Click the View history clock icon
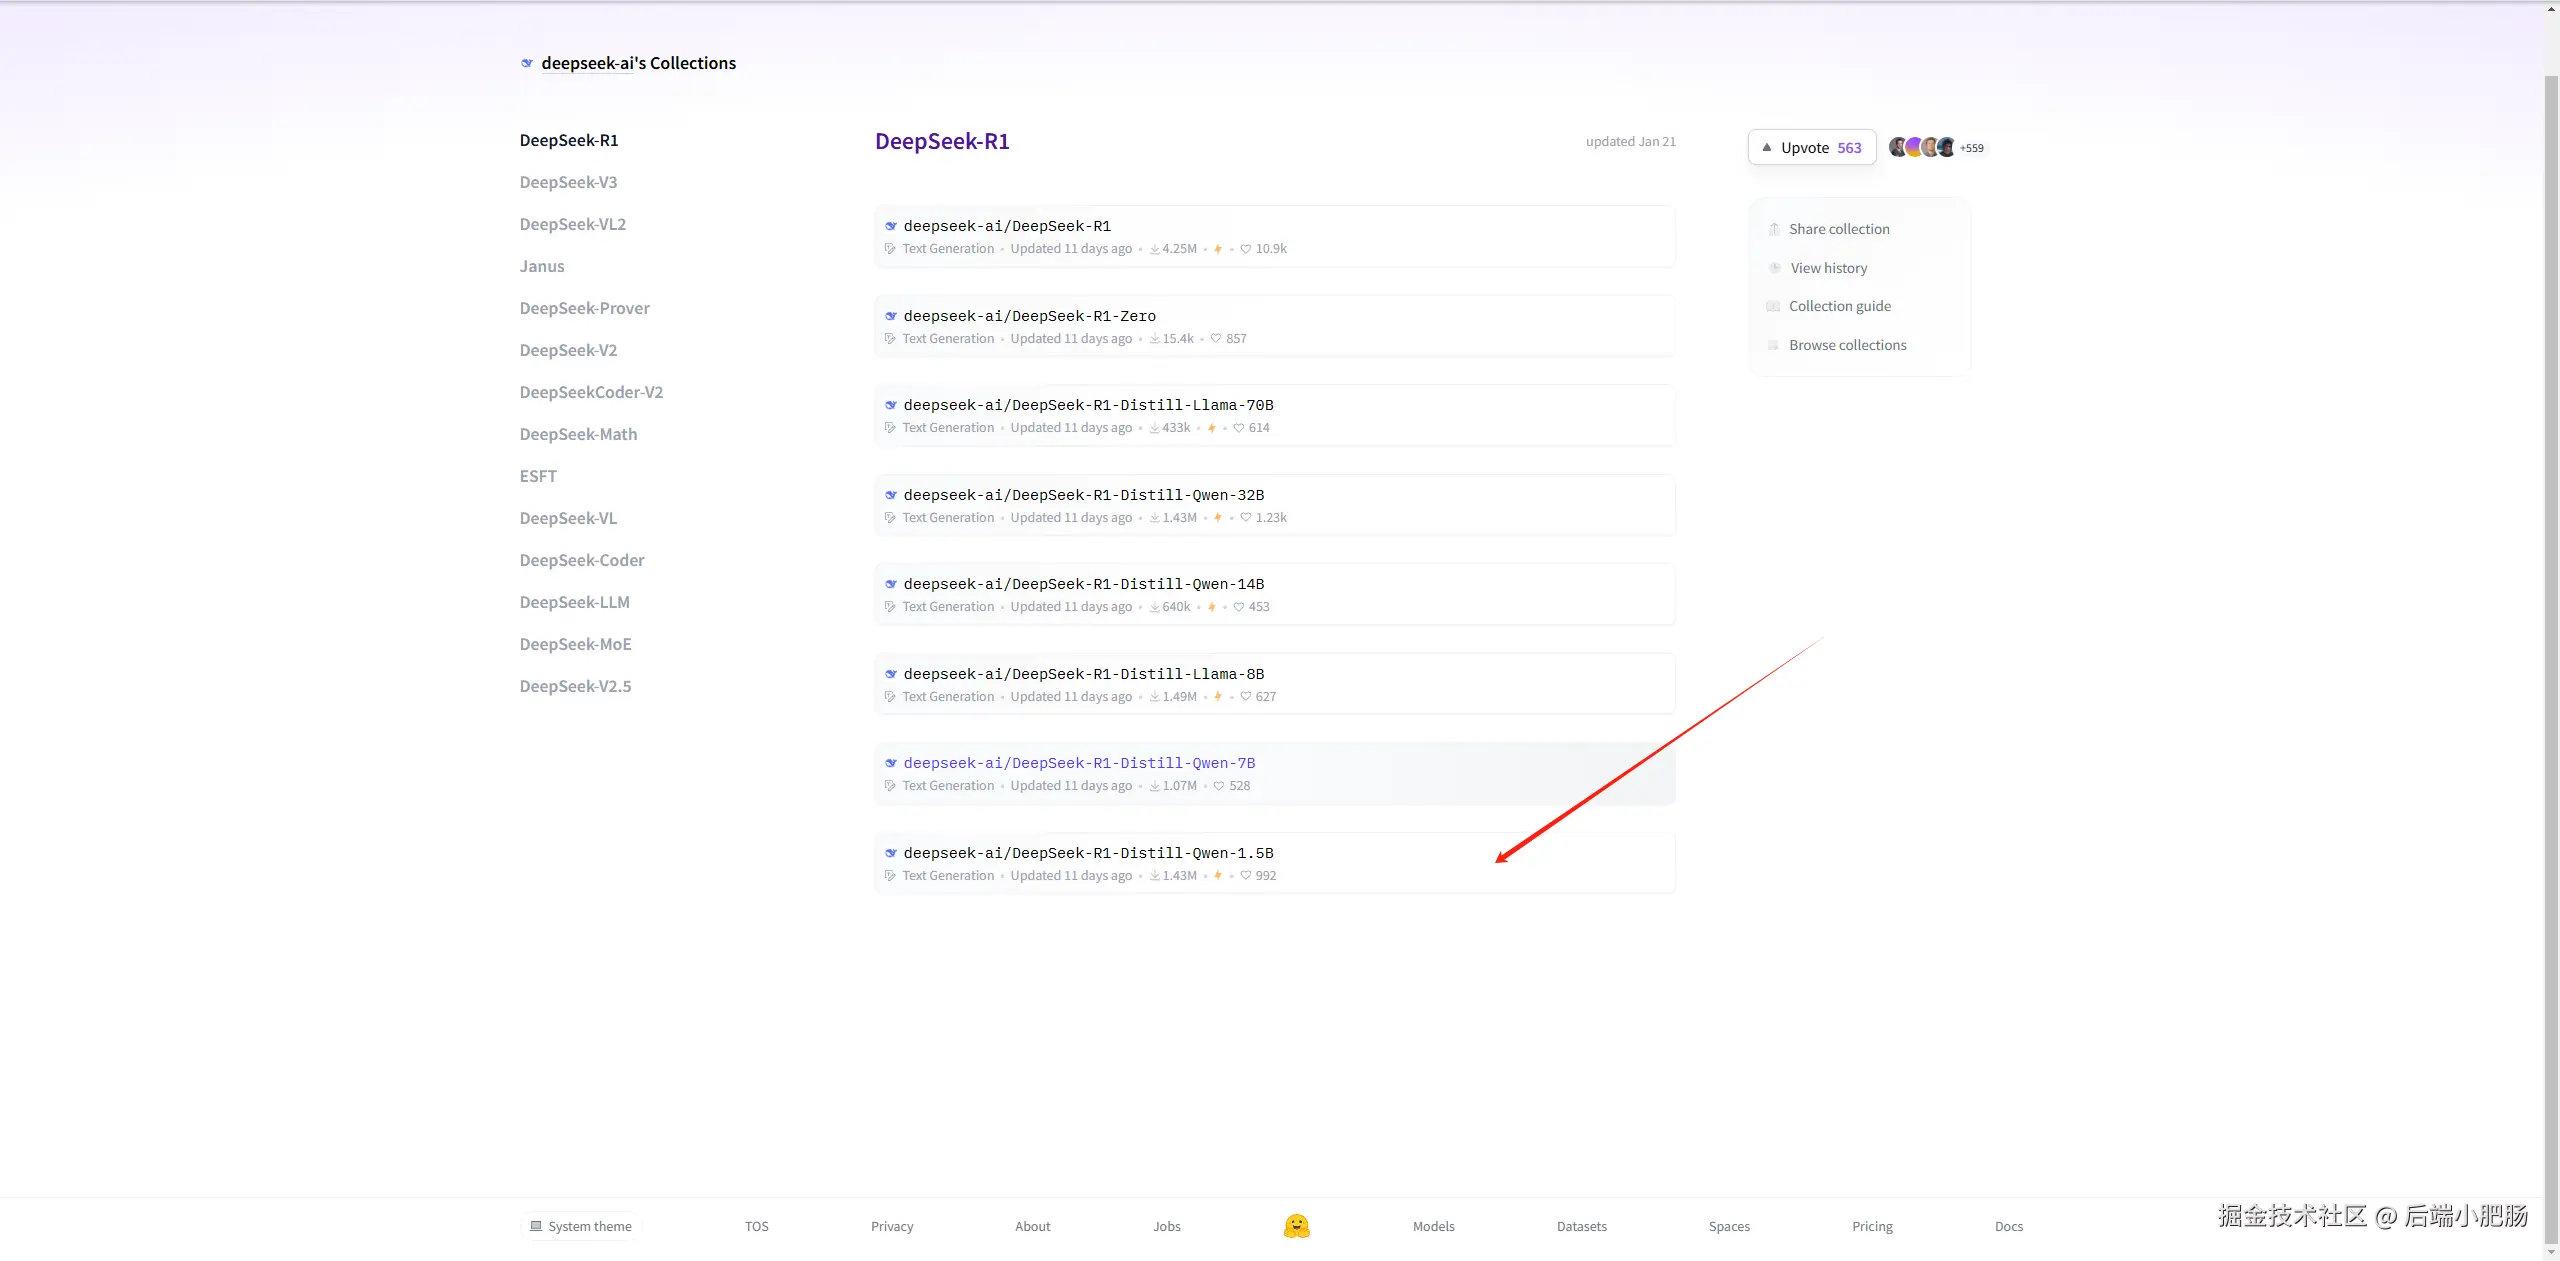 1775,268
